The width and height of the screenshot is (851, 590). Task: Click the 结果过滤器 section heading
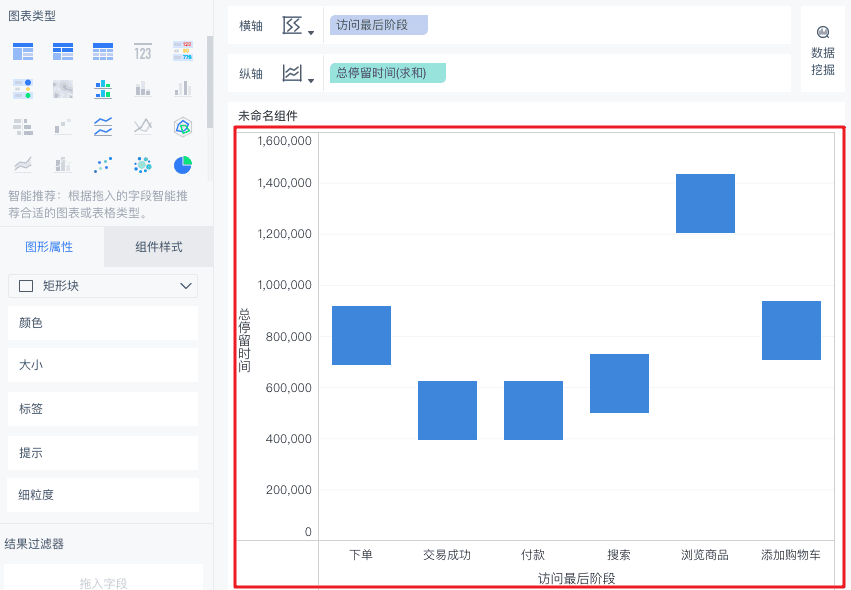click(x=34, y=543)
